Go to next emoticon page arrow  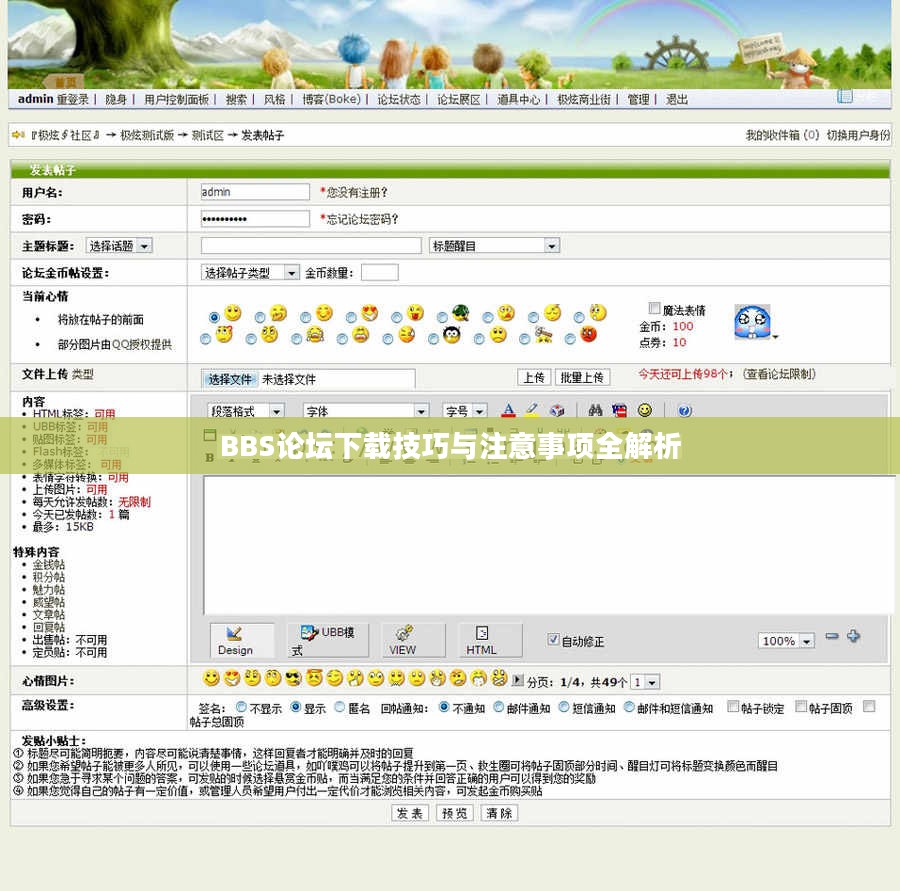(517, 680)
